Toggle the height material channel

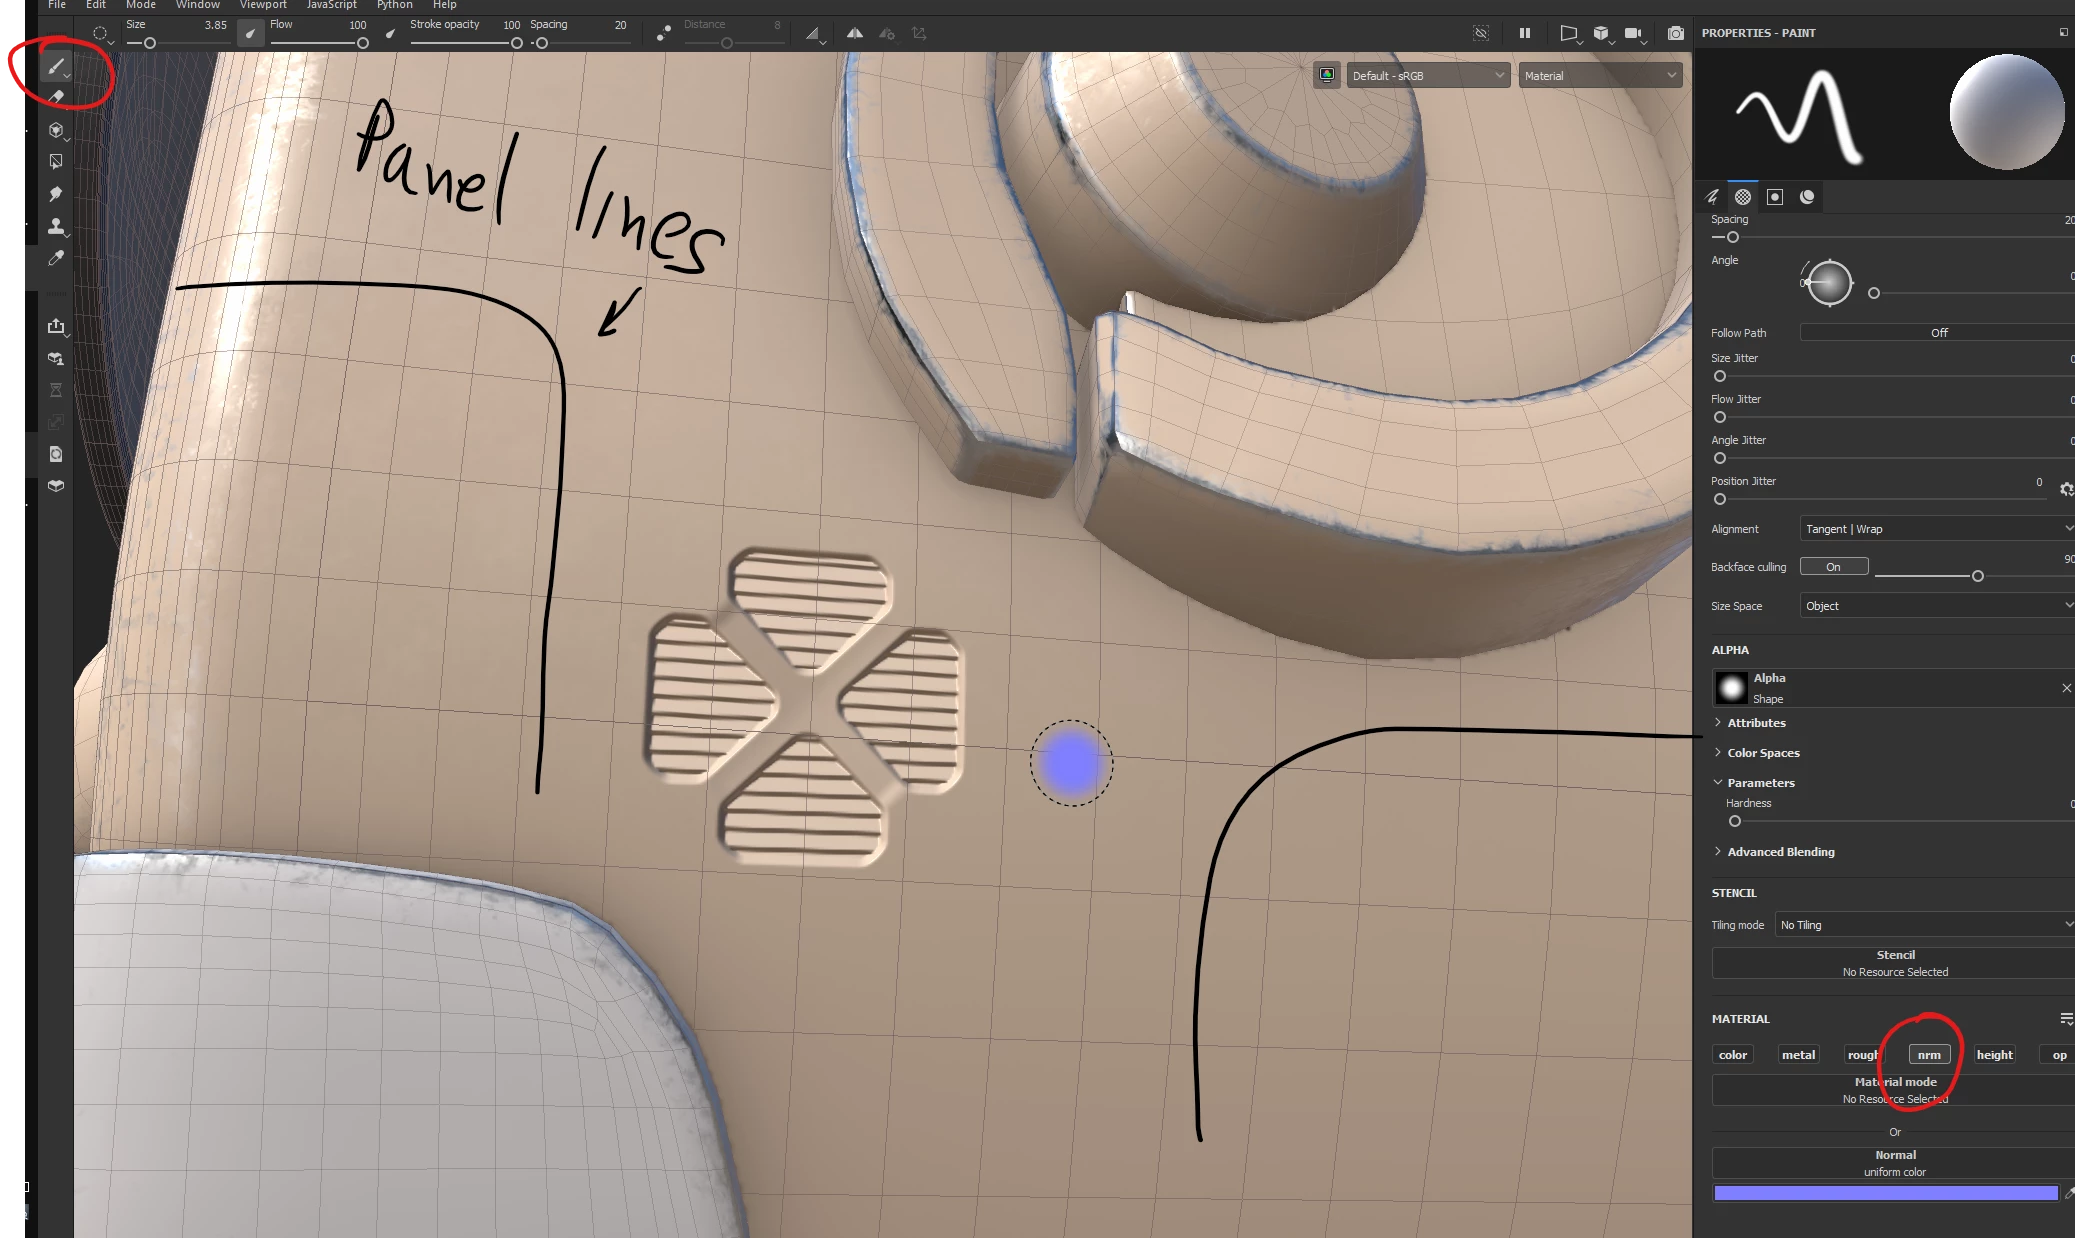point(1994,1055)
